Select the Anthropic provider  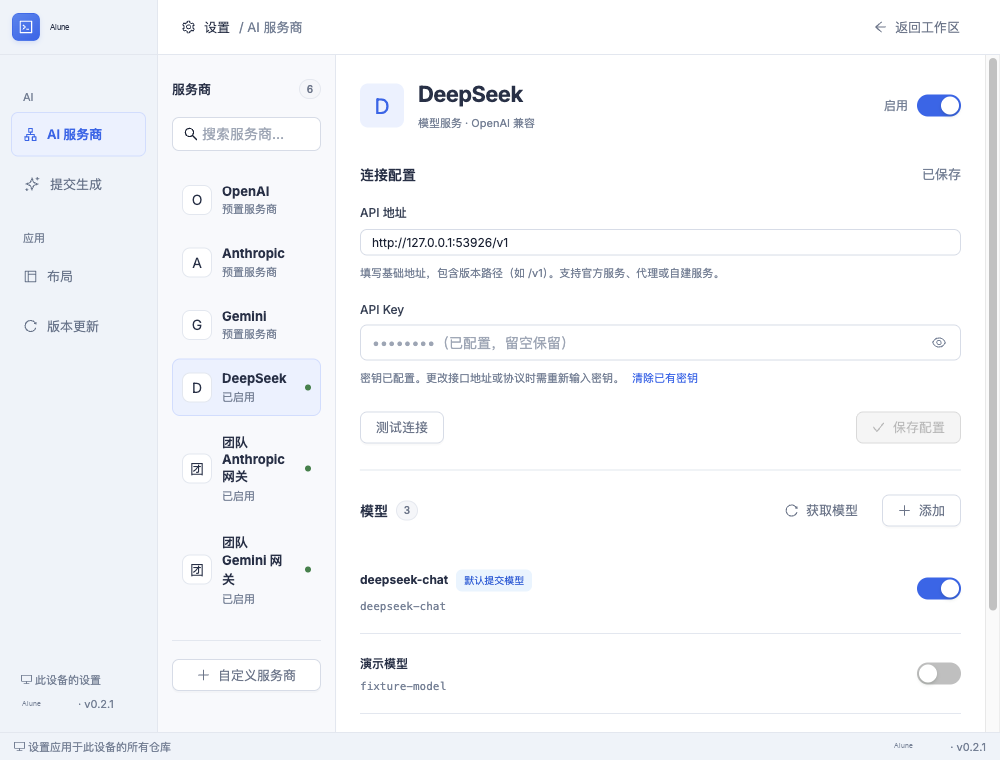pyautogui.click(x=246, y=263)
